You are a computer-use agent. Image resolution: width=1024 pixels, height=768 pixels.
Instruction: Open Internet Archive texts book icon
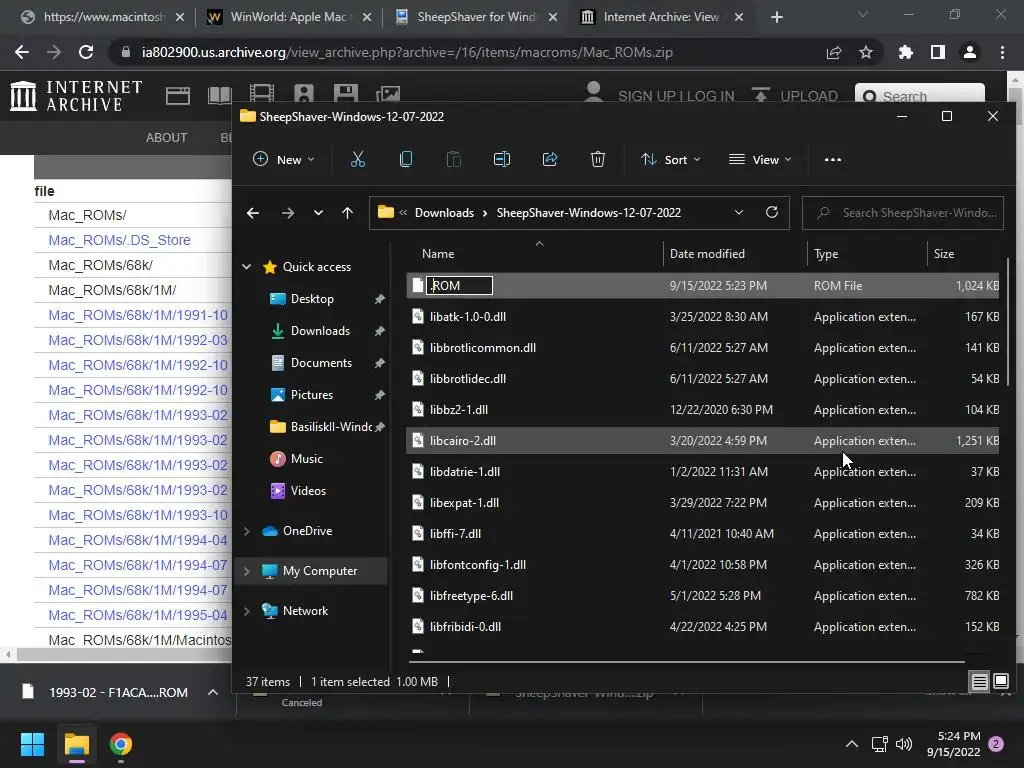click(x=219, y=95)
